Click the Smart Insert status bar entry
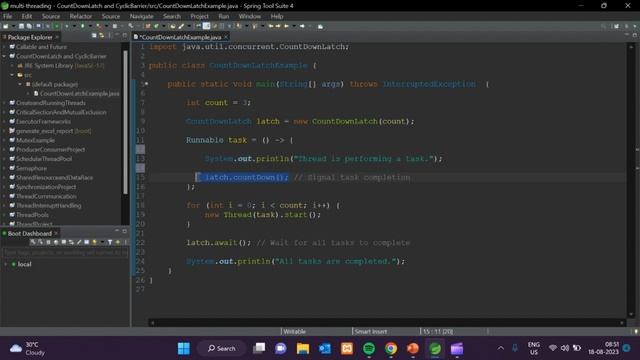 click(x=371, y=331)
